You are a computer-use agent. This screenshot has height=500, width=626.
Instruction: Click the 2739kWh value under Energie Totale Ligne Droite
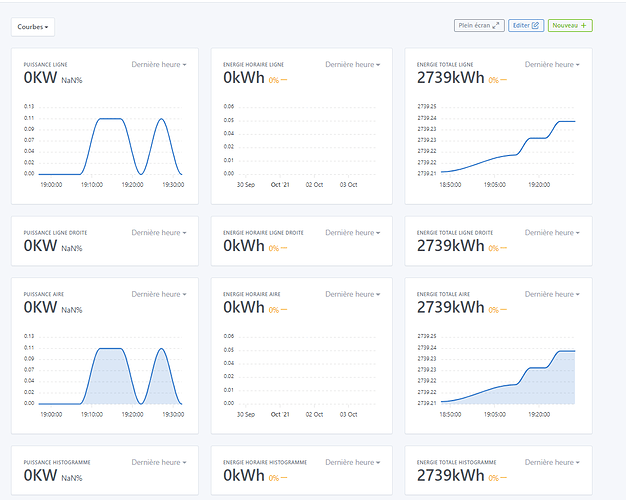450,246
